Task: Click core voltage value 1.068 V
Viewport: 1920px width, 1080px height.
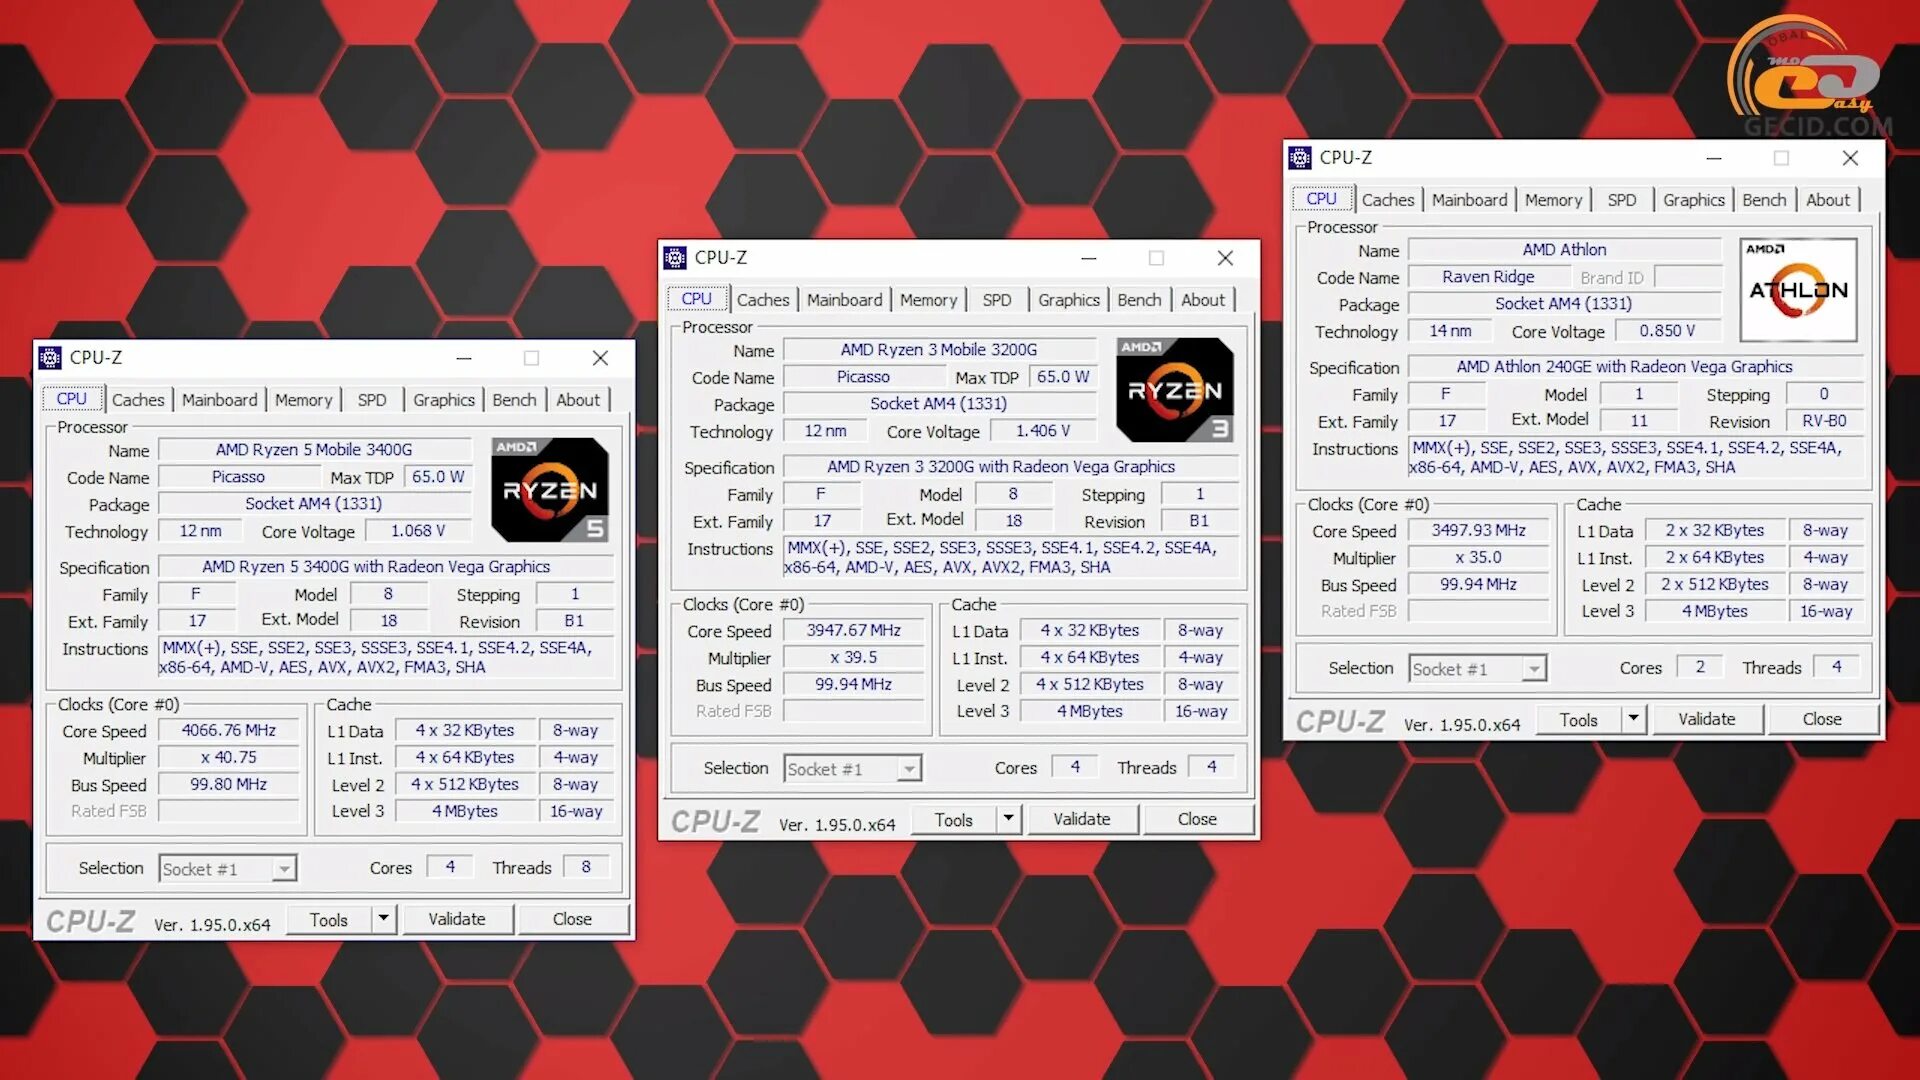Action: point(418,531)
